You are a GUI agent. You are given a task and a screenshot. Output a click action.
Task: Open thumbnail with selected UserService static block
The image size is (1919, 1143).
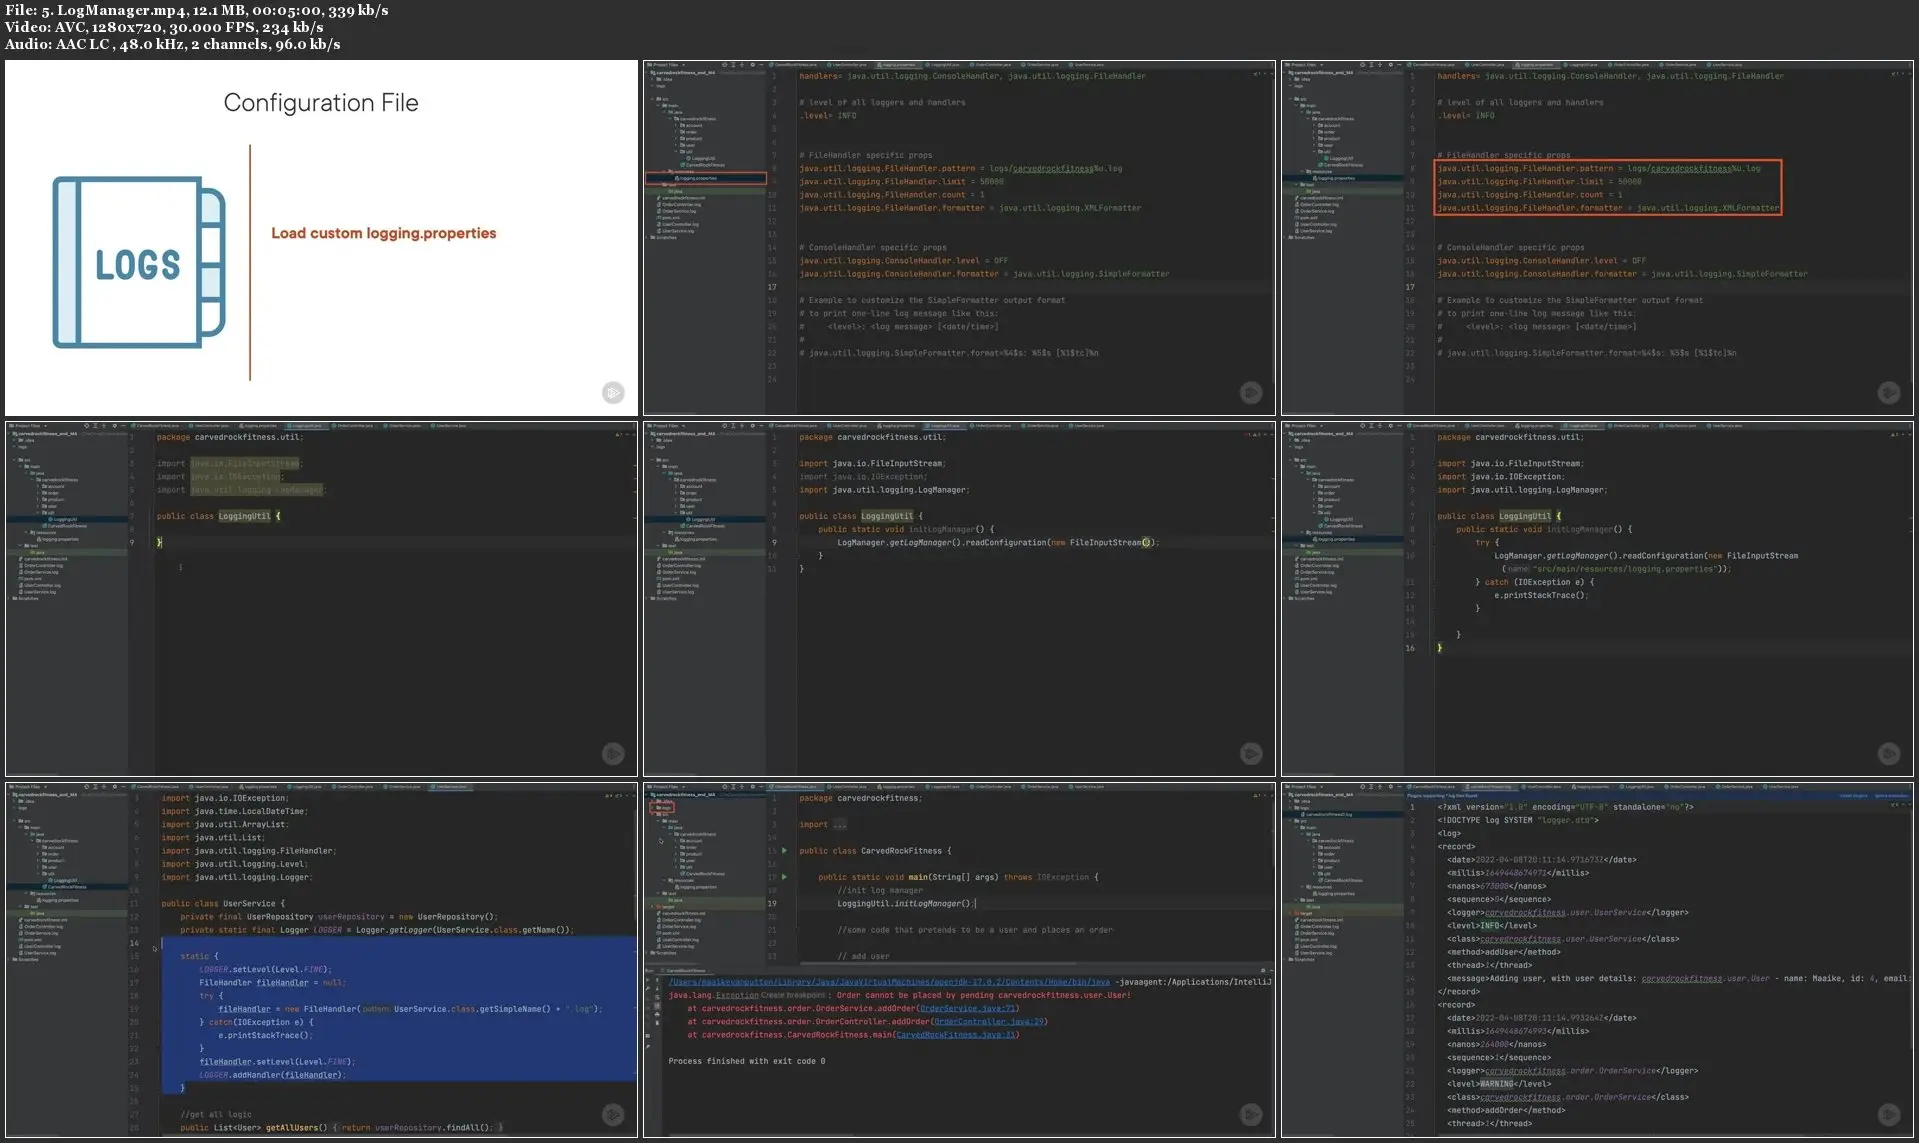click(x=321, y=960)
